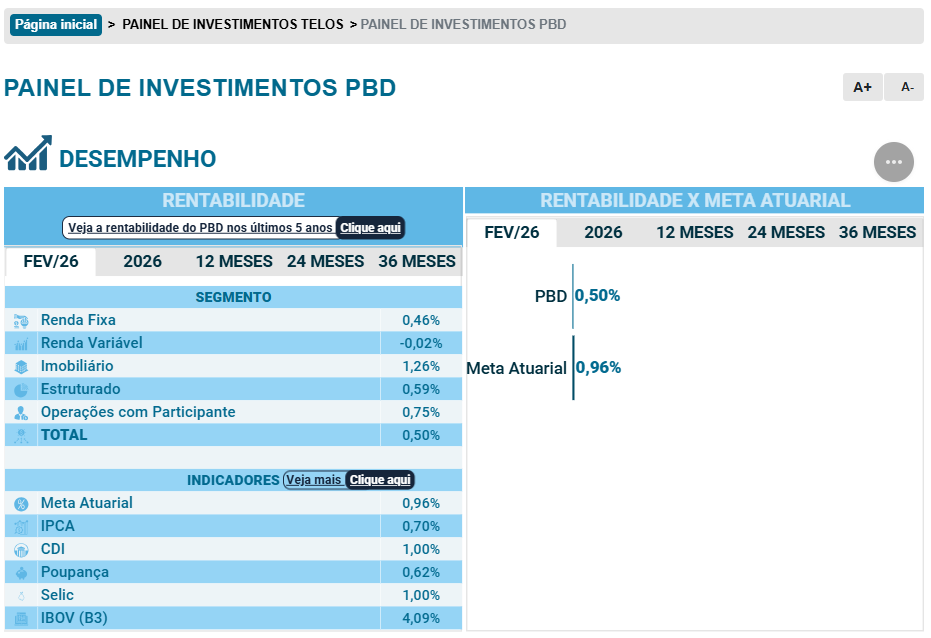
Task: Click the Renda Variável chart icon
Action: [21, 344]
